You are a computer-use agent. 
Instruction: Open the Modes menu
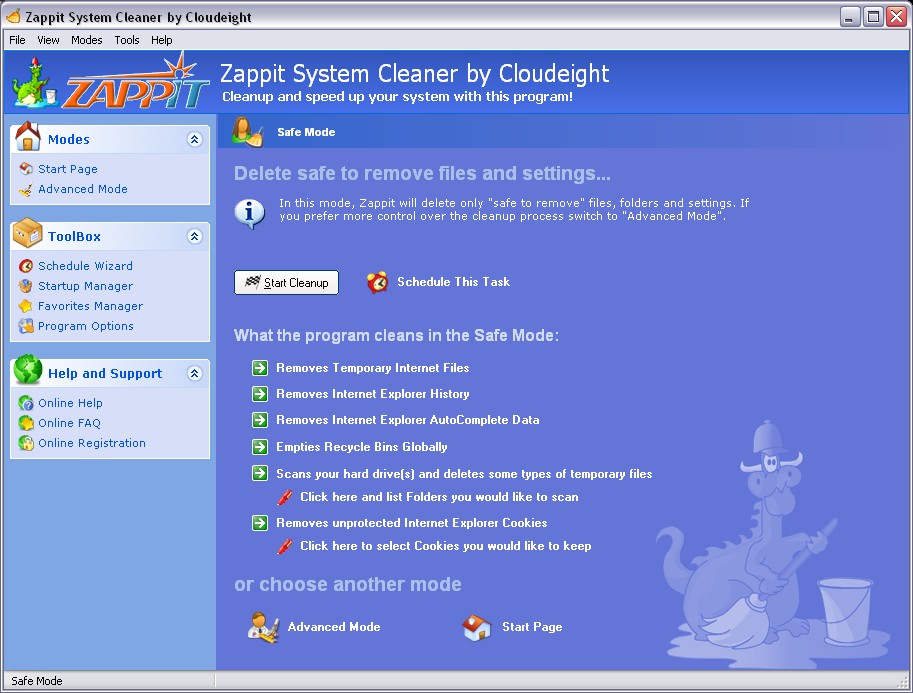pyautogui.click(x=87, y=40)
